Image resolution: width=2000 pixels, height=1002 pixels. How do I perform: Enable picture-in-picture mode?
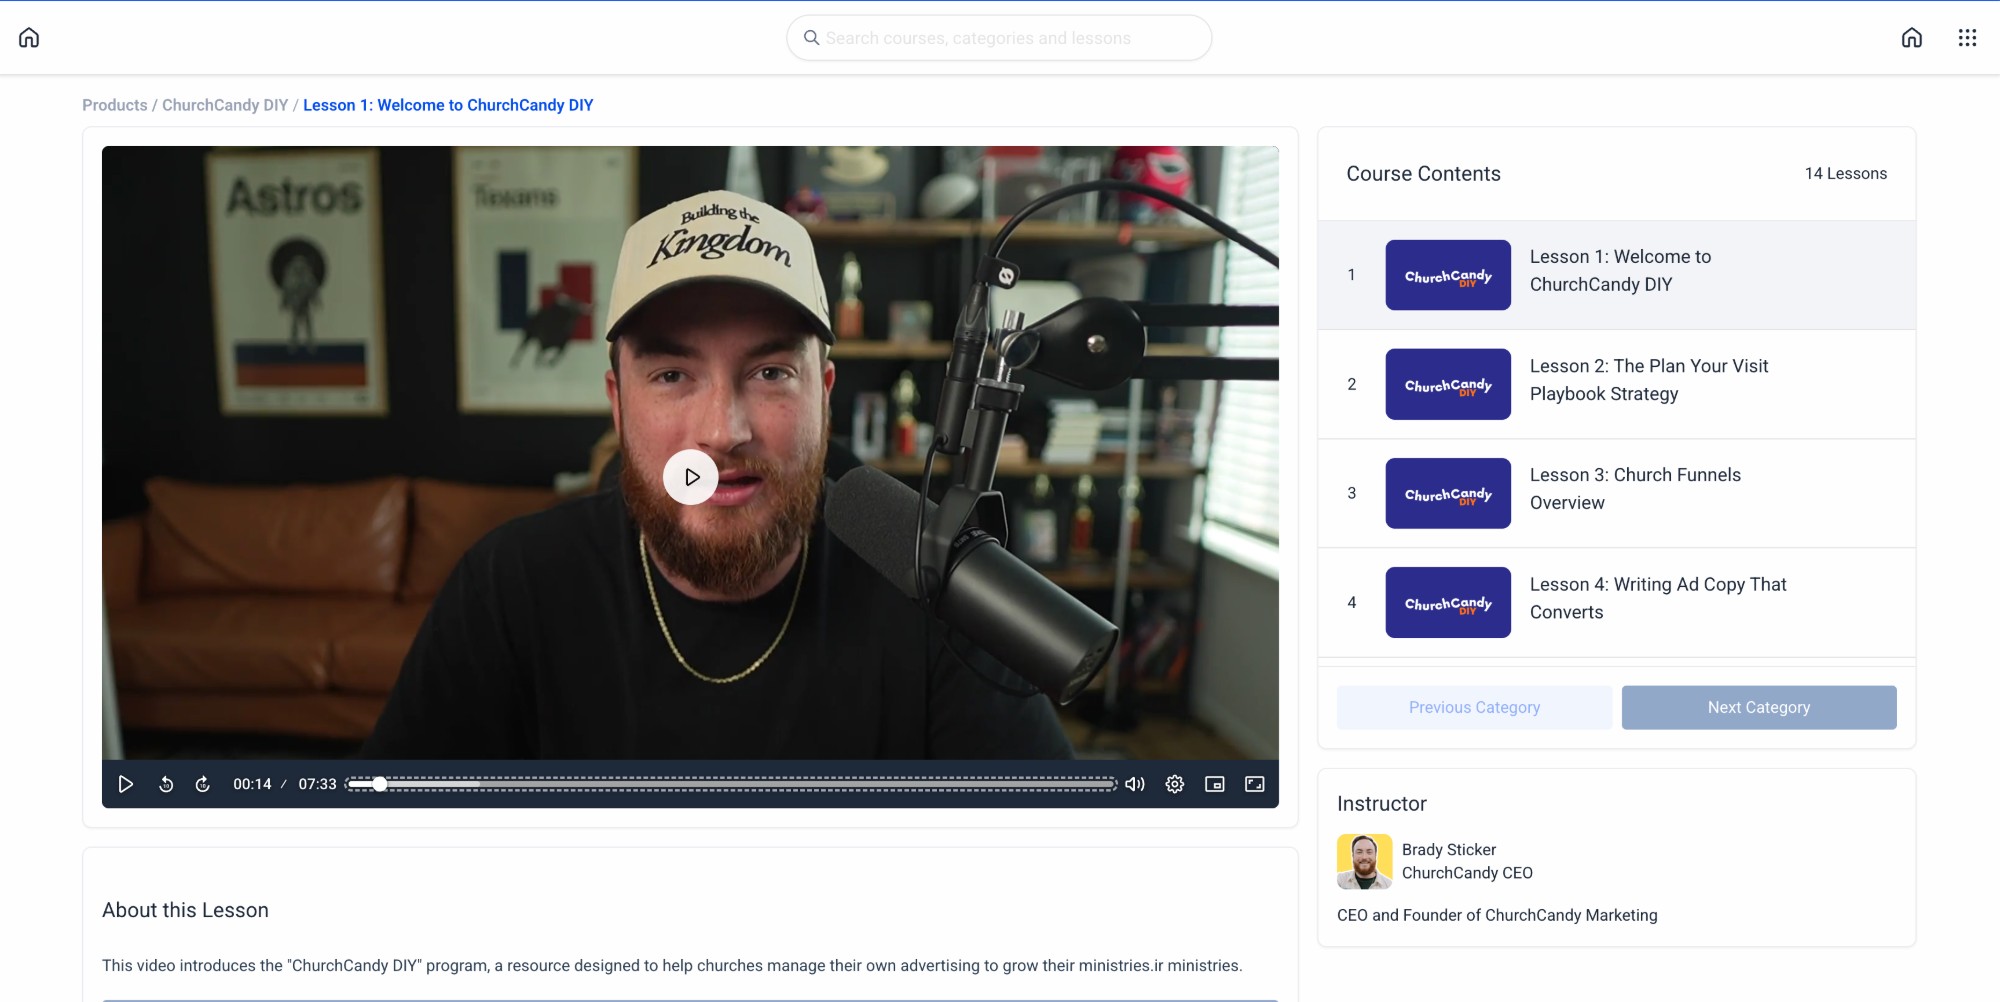coord(1215,784)
